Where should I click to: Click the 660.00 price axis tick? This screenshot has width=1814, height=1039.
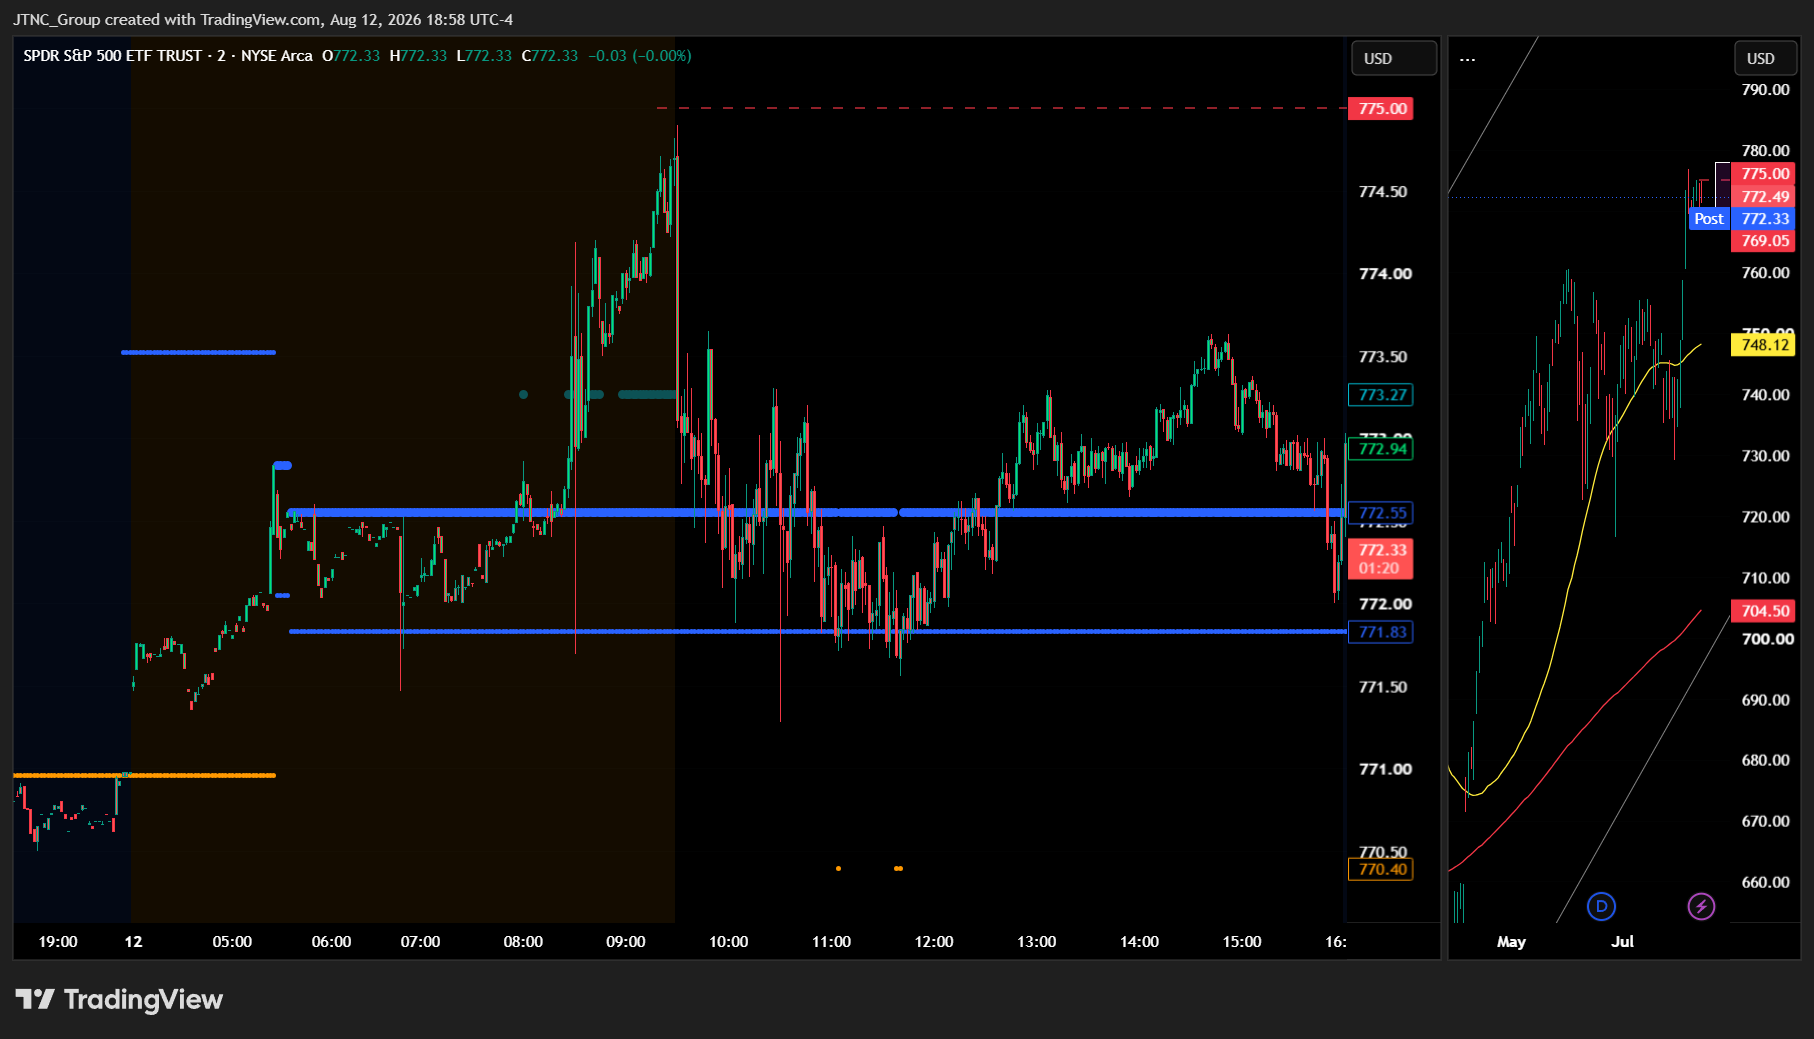1765,882
